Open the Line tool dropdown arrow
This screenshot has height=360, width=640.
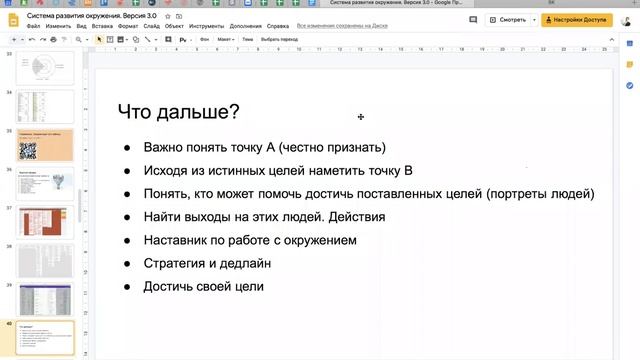pos(156,40)
